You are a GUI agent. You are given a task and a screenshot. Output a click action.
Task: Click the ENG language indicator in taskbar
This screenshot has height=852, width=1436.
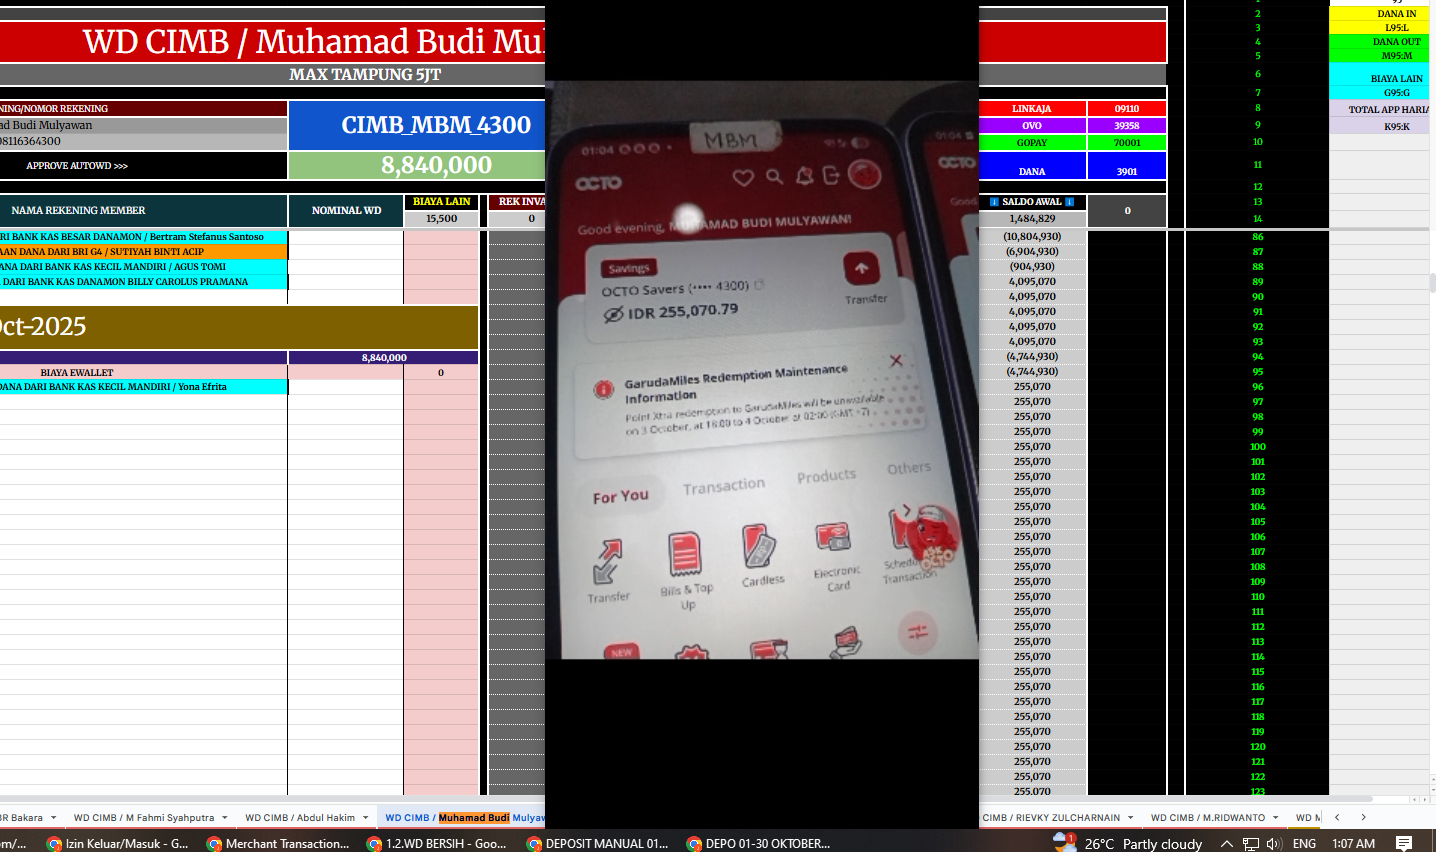[1304, 844]
